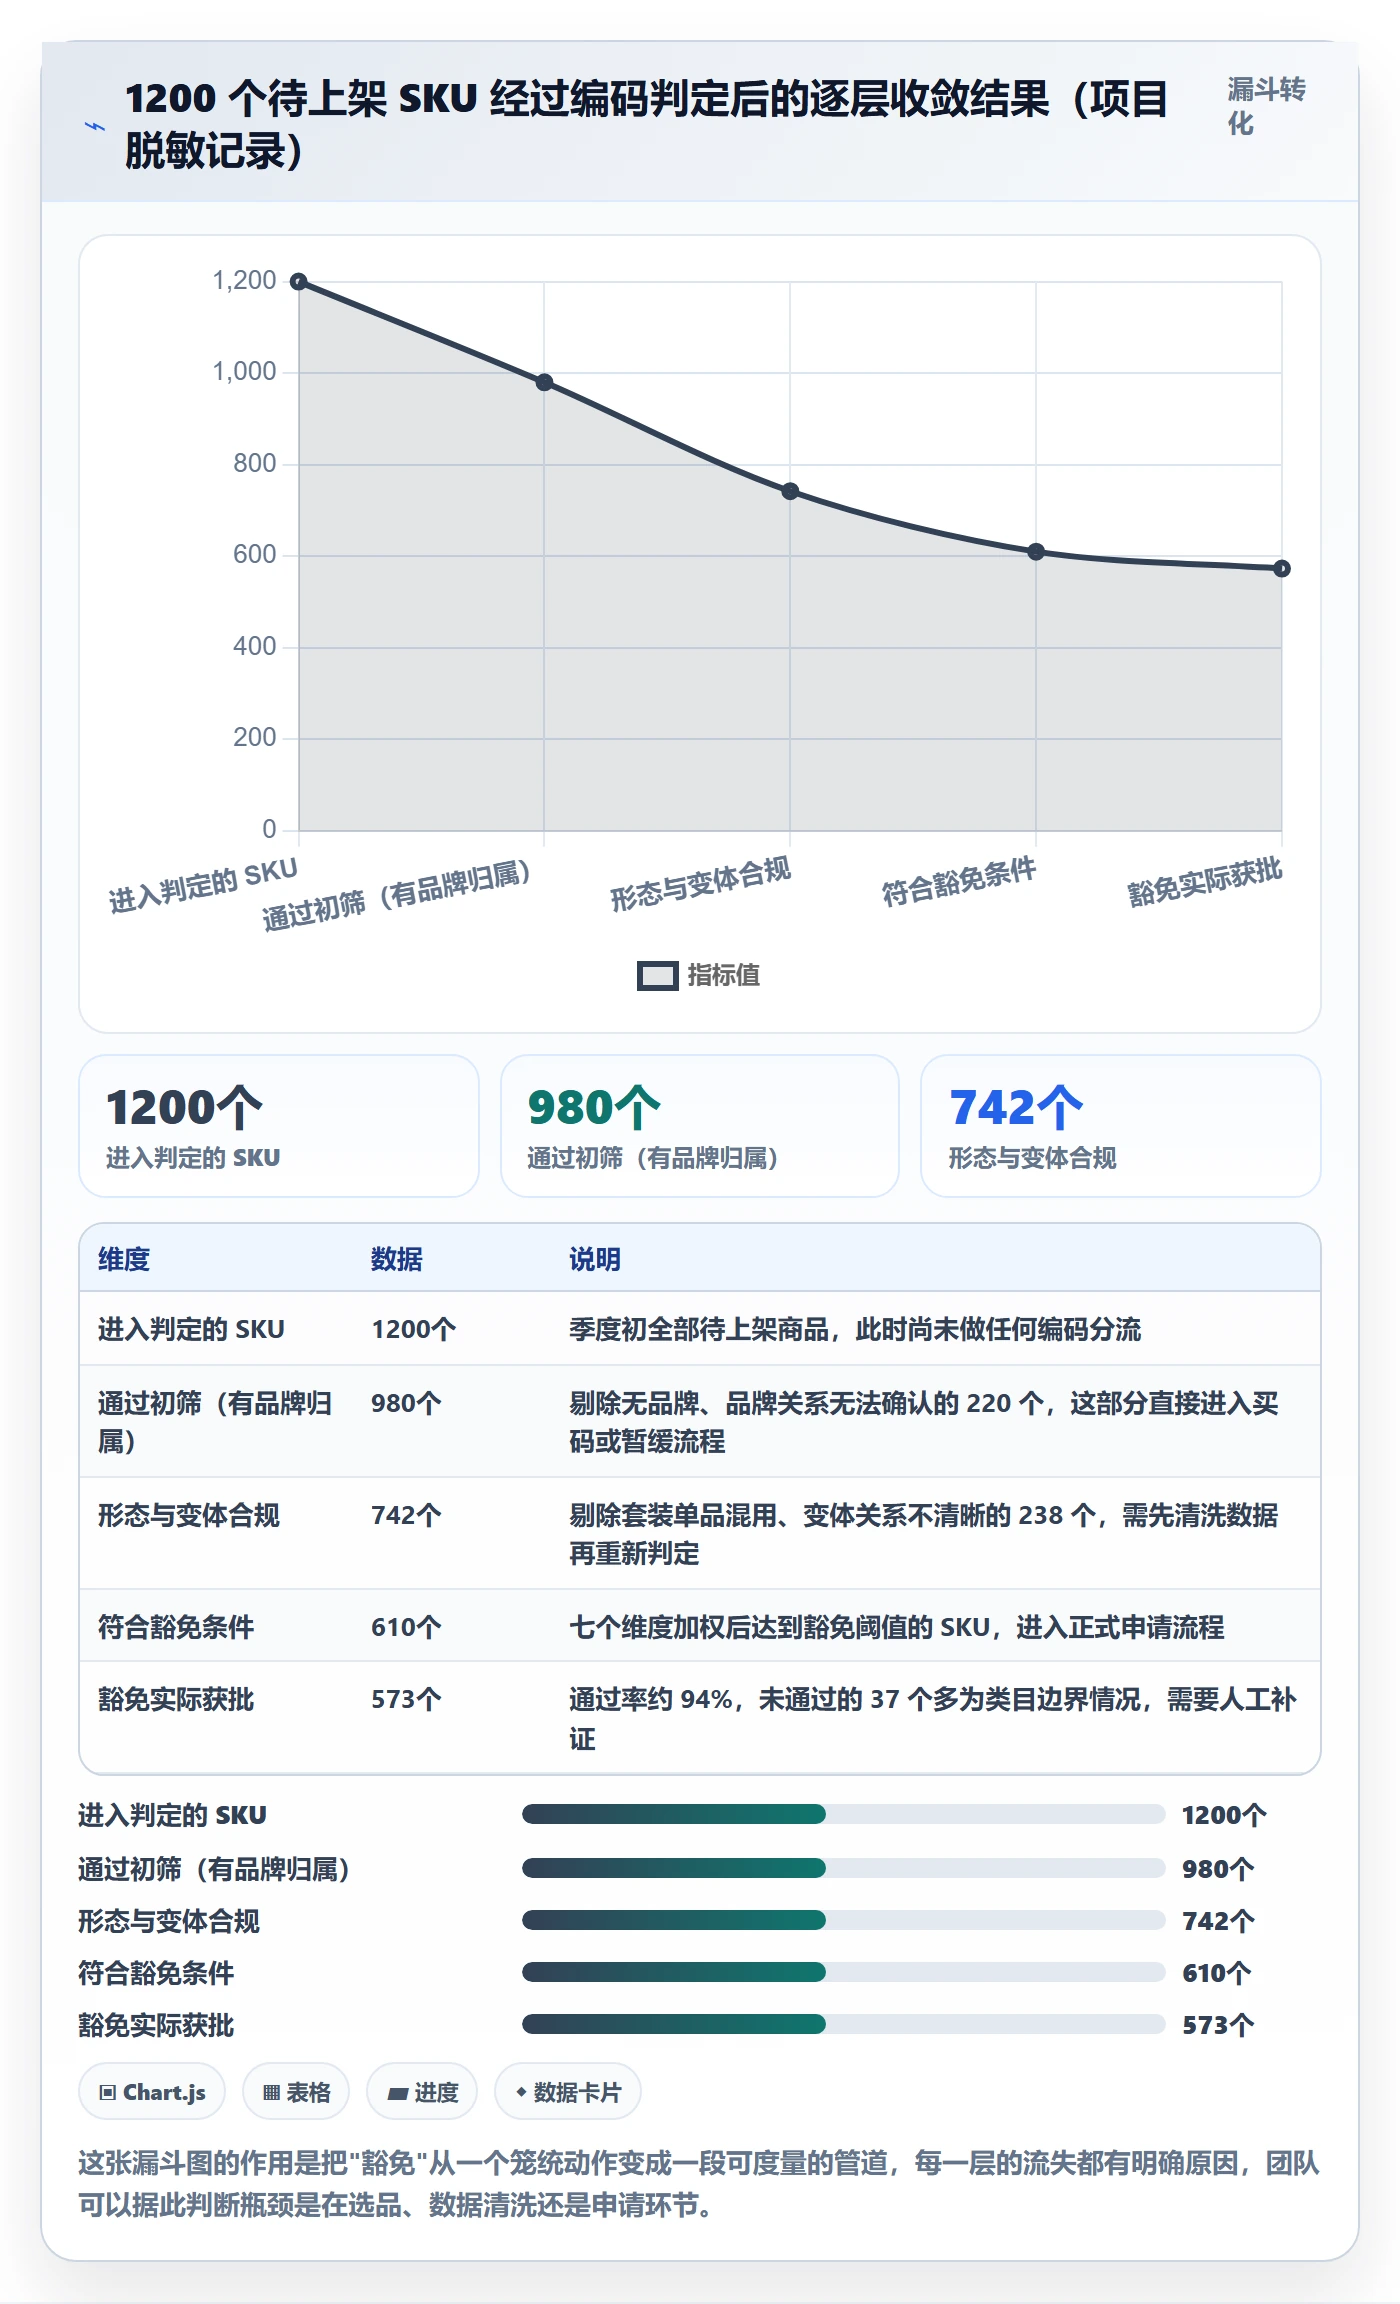Click table cell 742个
This screenshot has width=1400, height=2304.
pyautogui.click(x=406, y=1515)
